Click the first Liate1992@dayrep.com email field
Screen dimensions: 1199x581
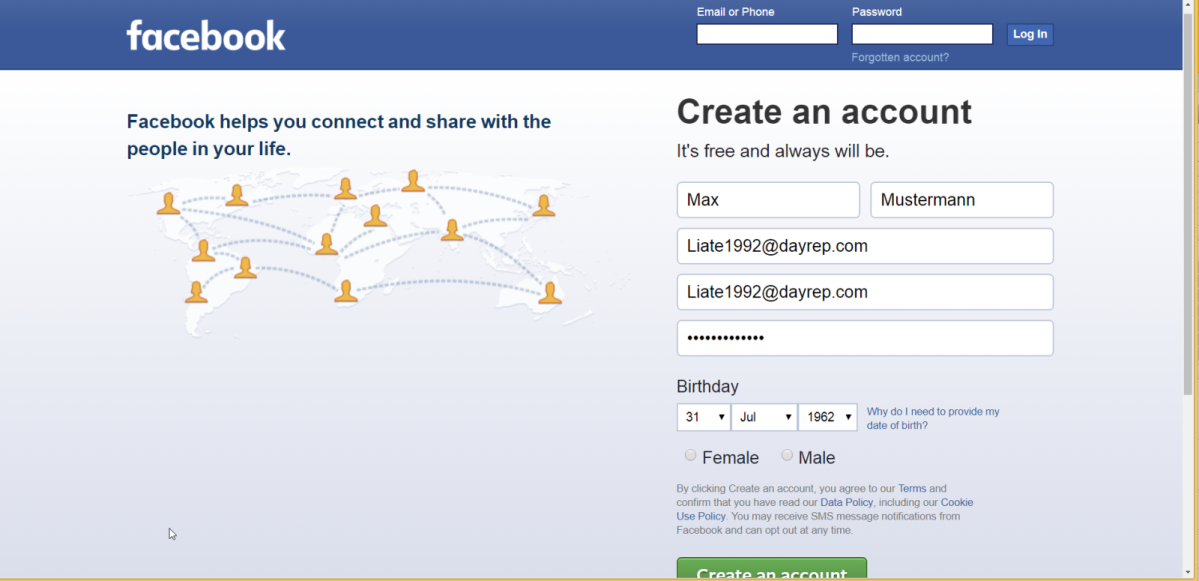click(865, 246)
